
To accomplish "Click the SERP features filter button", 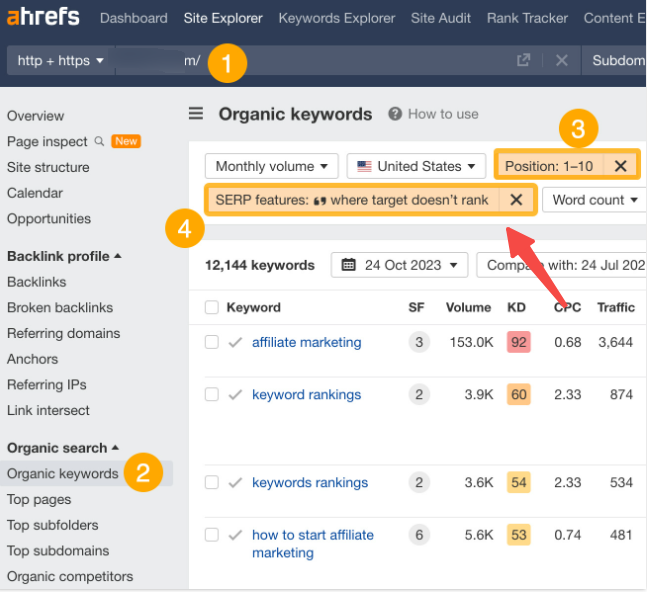I will tap(352, 200).
